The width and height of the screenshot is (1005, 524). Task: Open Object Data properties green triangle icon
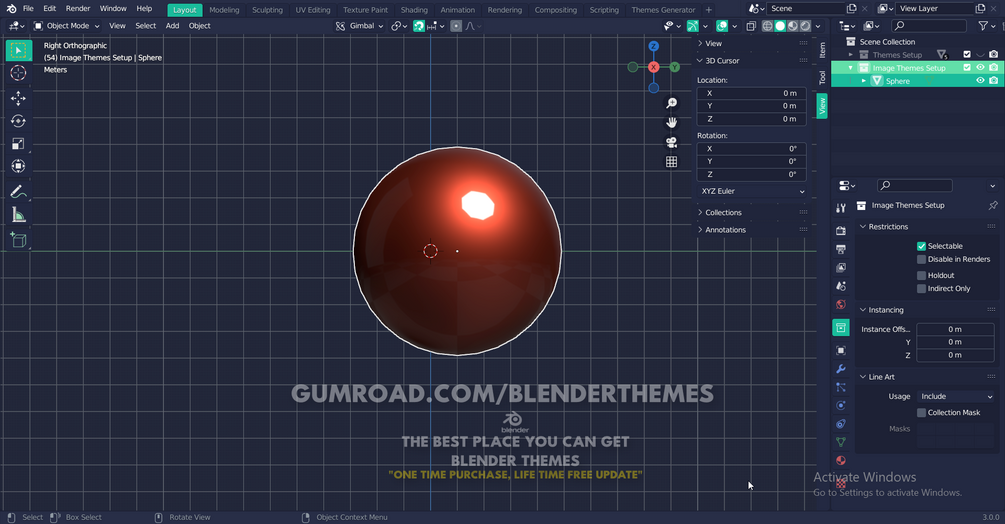coord(841,442)
